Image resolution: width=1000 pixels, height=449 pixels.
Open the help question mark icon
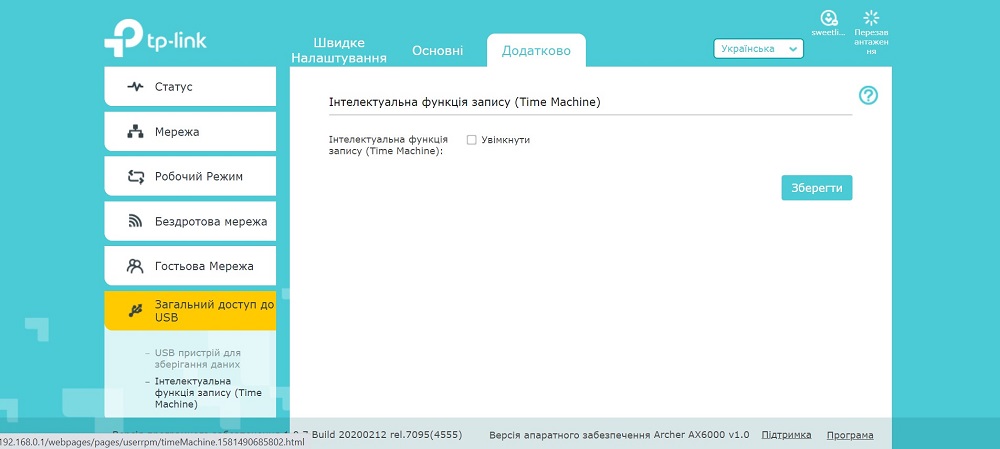pyautogui.click(x=869, y=96)
